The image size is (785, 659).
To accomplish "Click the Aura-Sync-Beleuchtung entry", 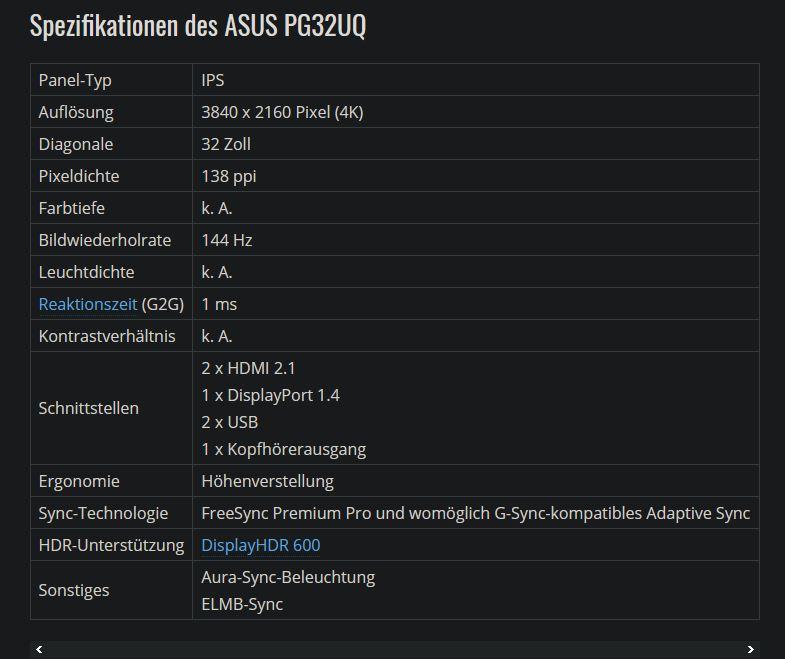I will 288,577.
